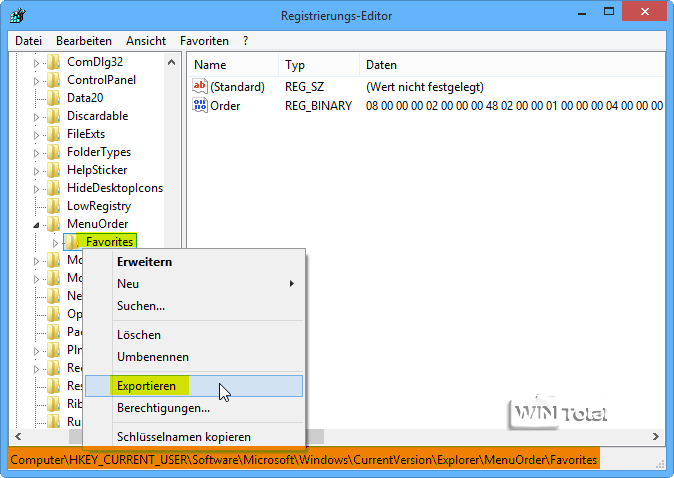The width and height of the screenshot is (674, 478).
Task: Select the Data20 tree entry
Action: coord(85,98)
